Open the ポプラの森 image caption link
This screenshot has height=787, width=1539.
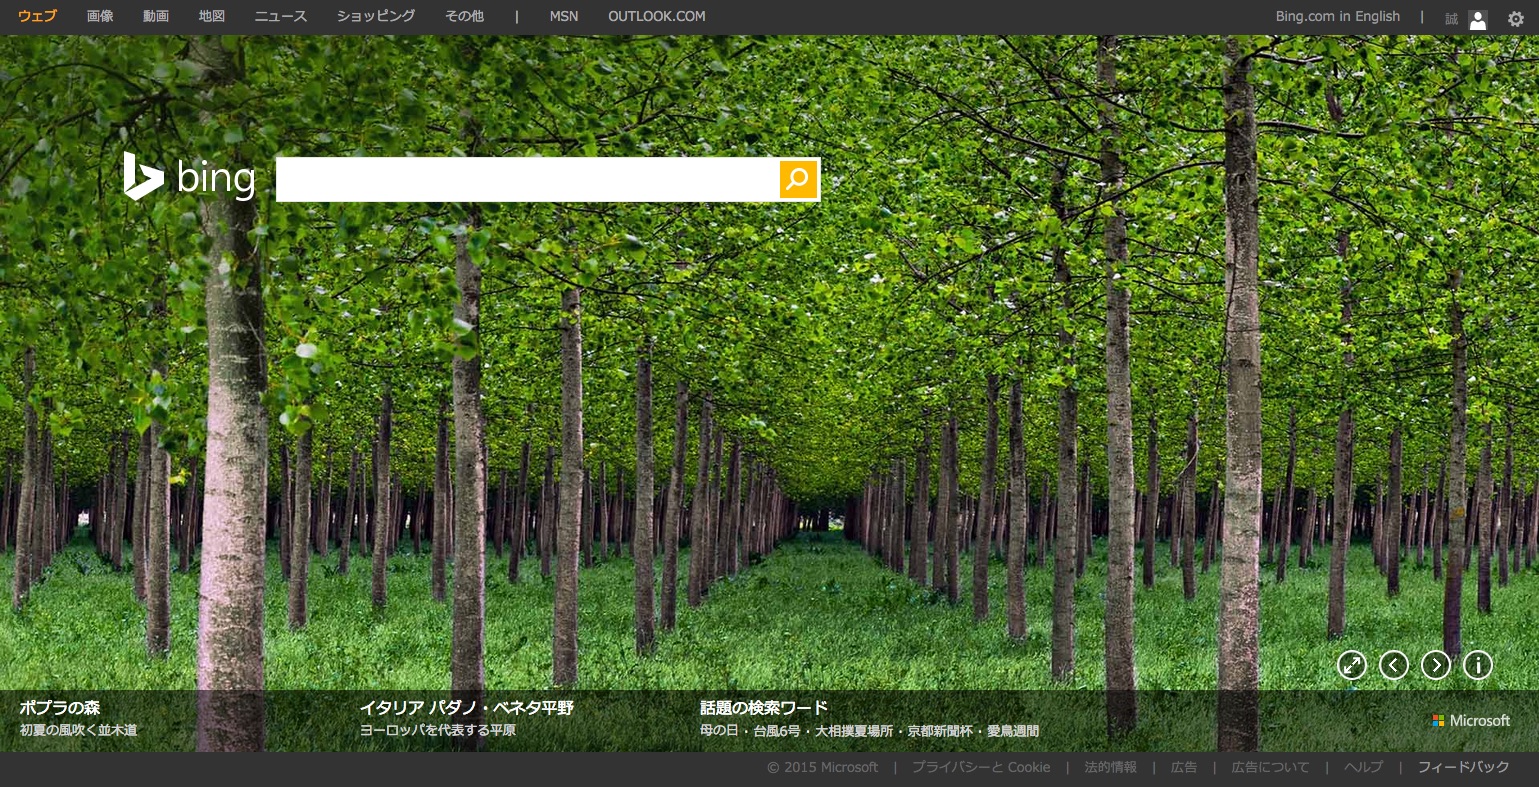(60, 708)
